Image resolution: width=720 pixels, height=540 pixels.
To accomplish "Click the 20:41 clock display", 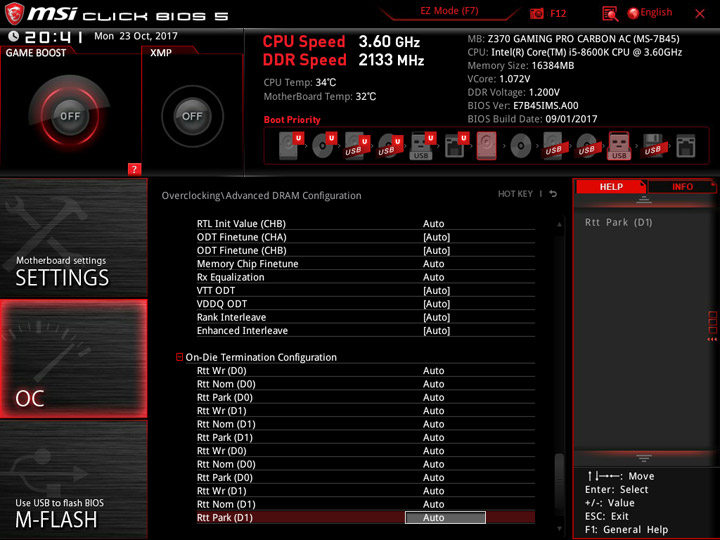I will (x=54, y=37).
